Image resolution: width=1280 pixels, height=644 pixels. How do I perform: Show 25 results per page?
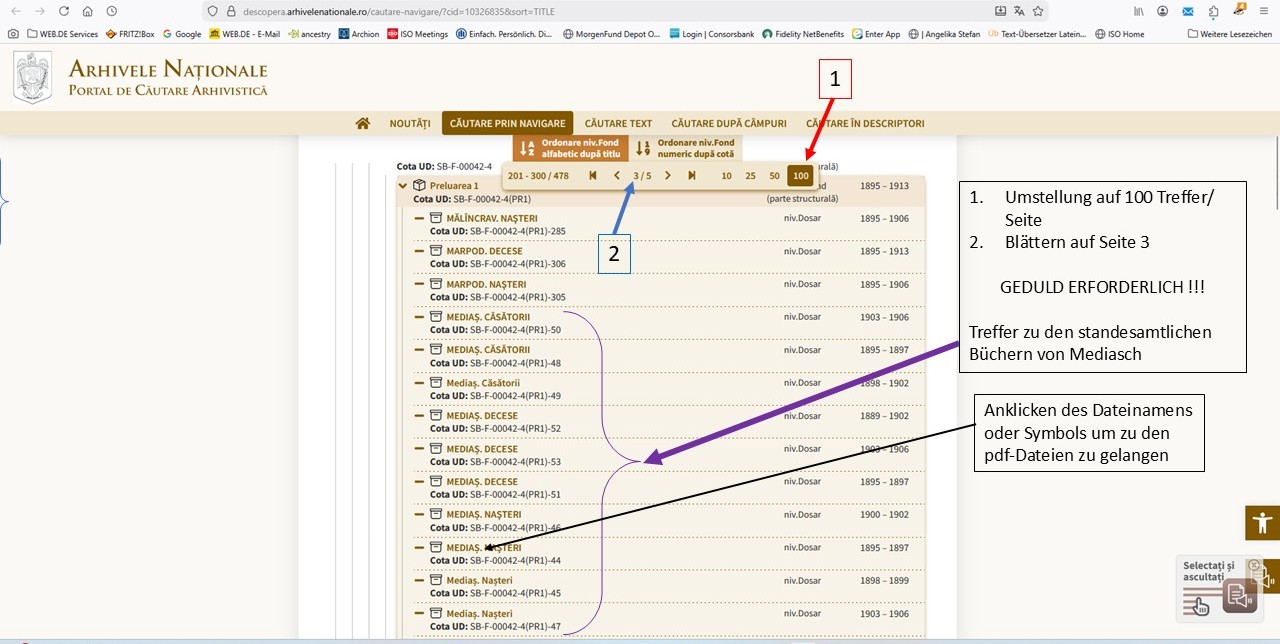(750, 176)
